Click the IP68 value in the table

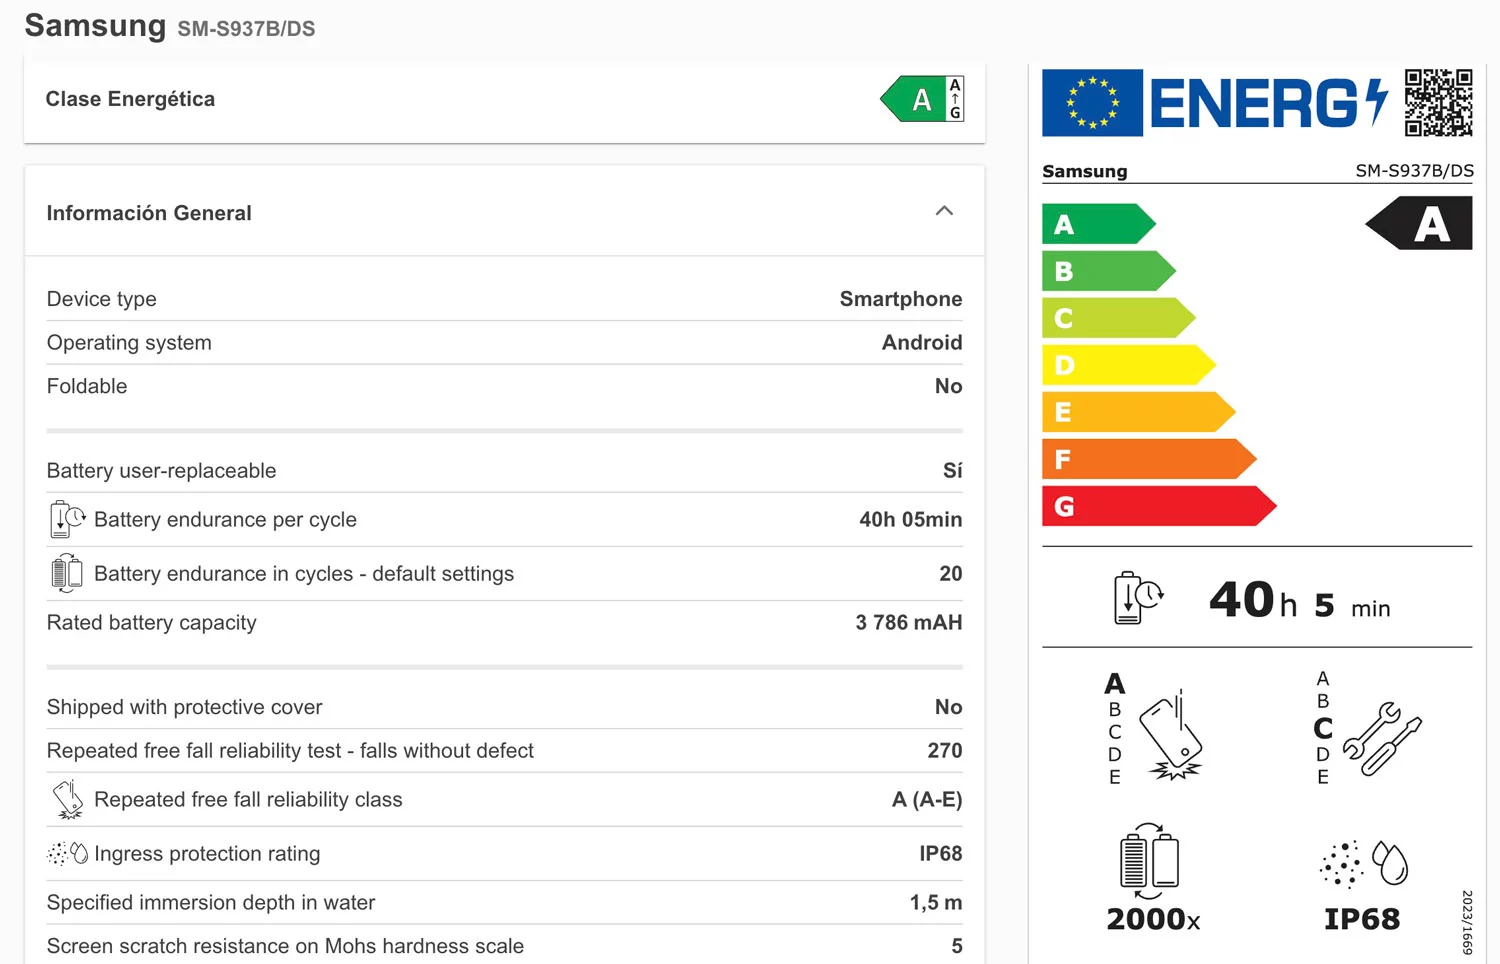pos(941,854)
